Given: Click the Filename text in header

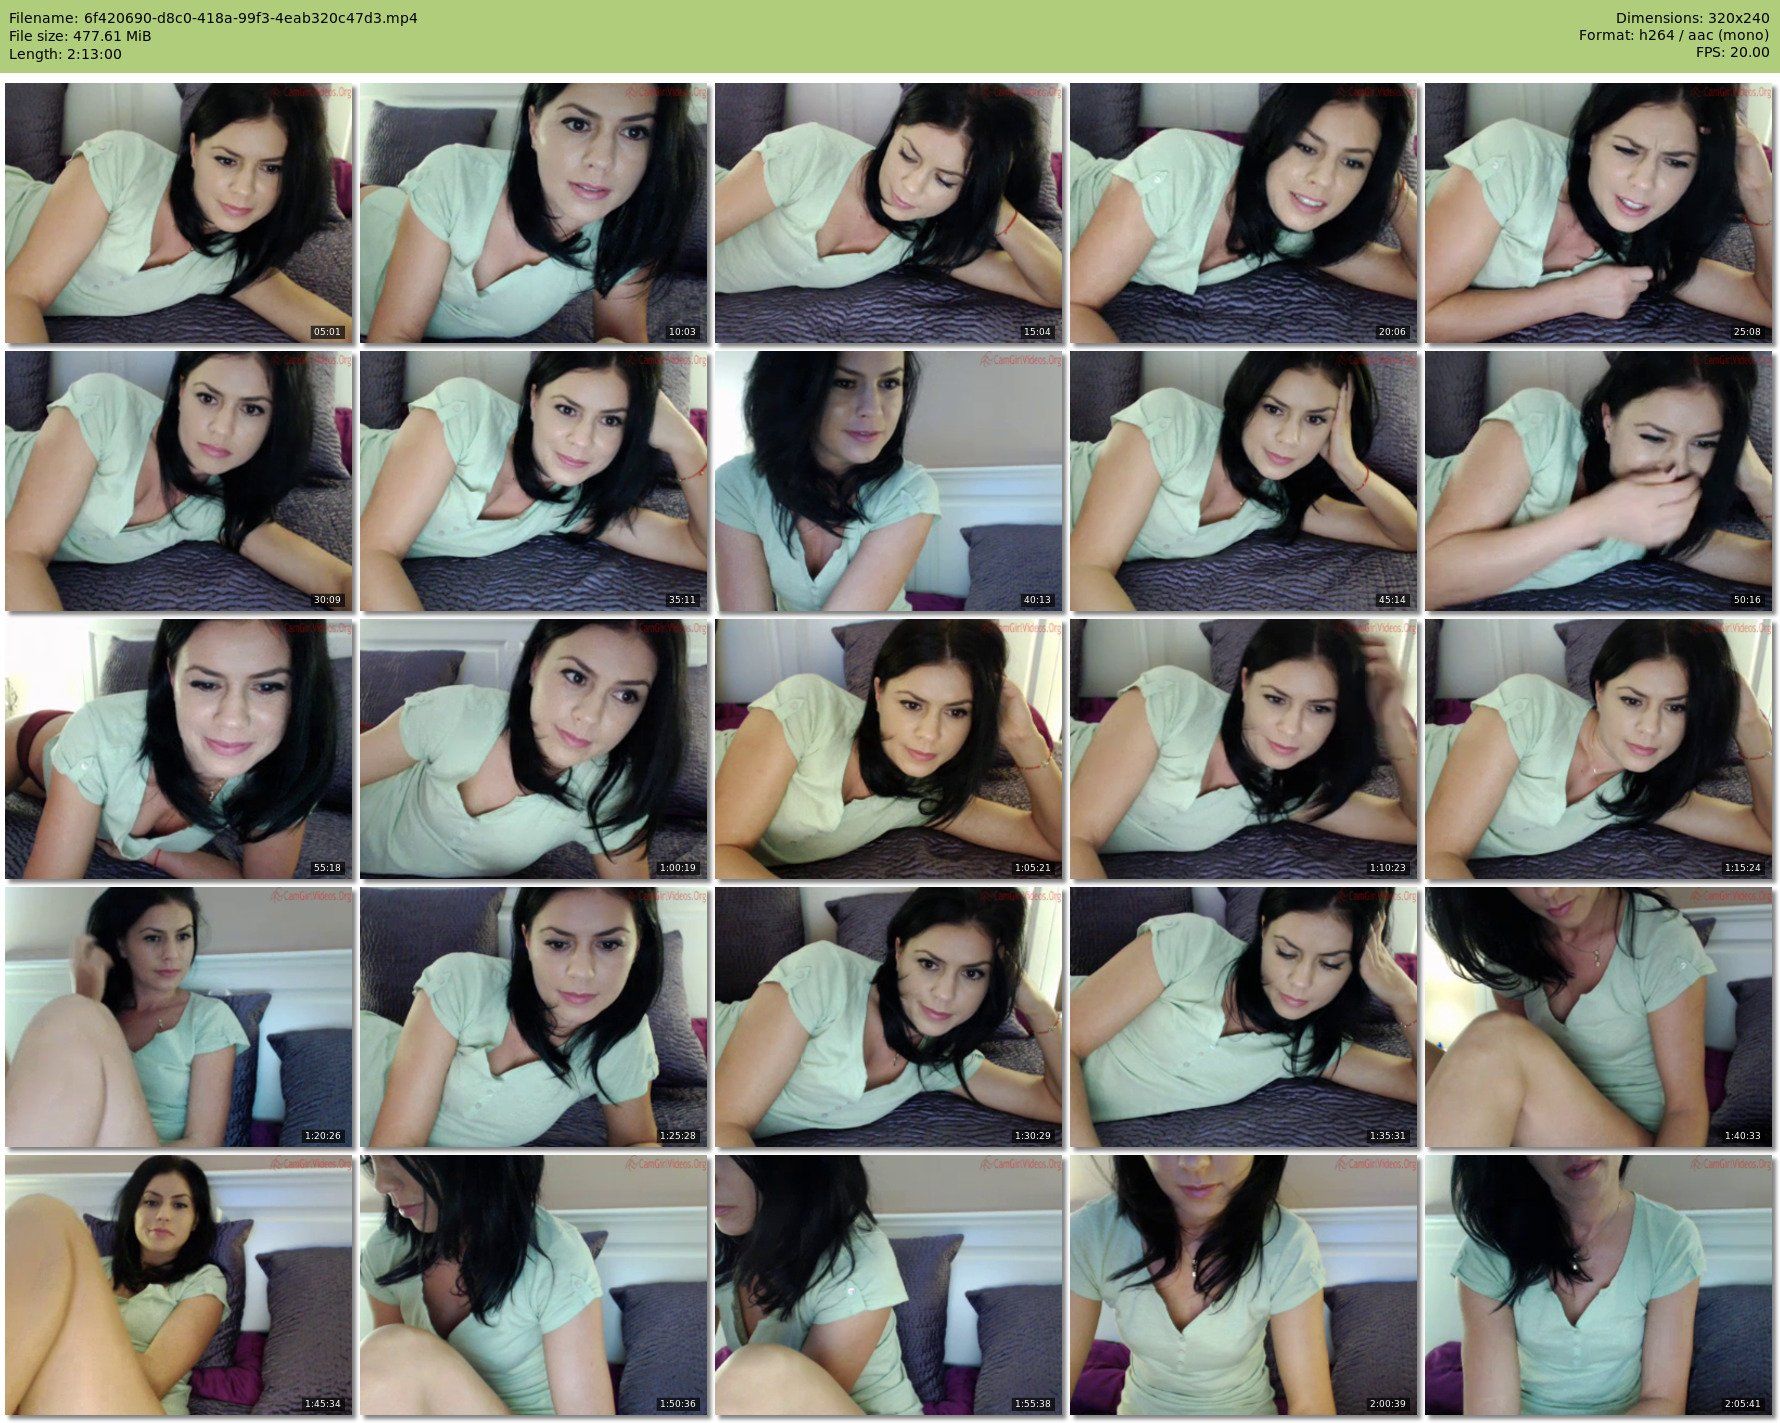Looking at the screenshot, I should pyautogui.click(x=213, y=18).
